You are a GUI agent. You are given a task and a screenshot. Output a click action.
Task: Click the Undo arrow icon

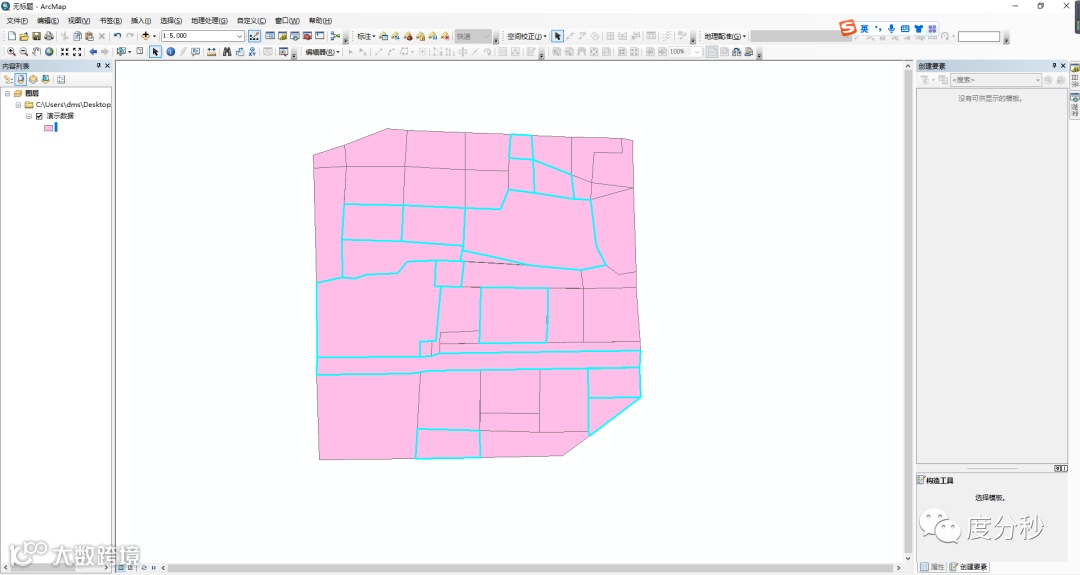pos(117,36)
